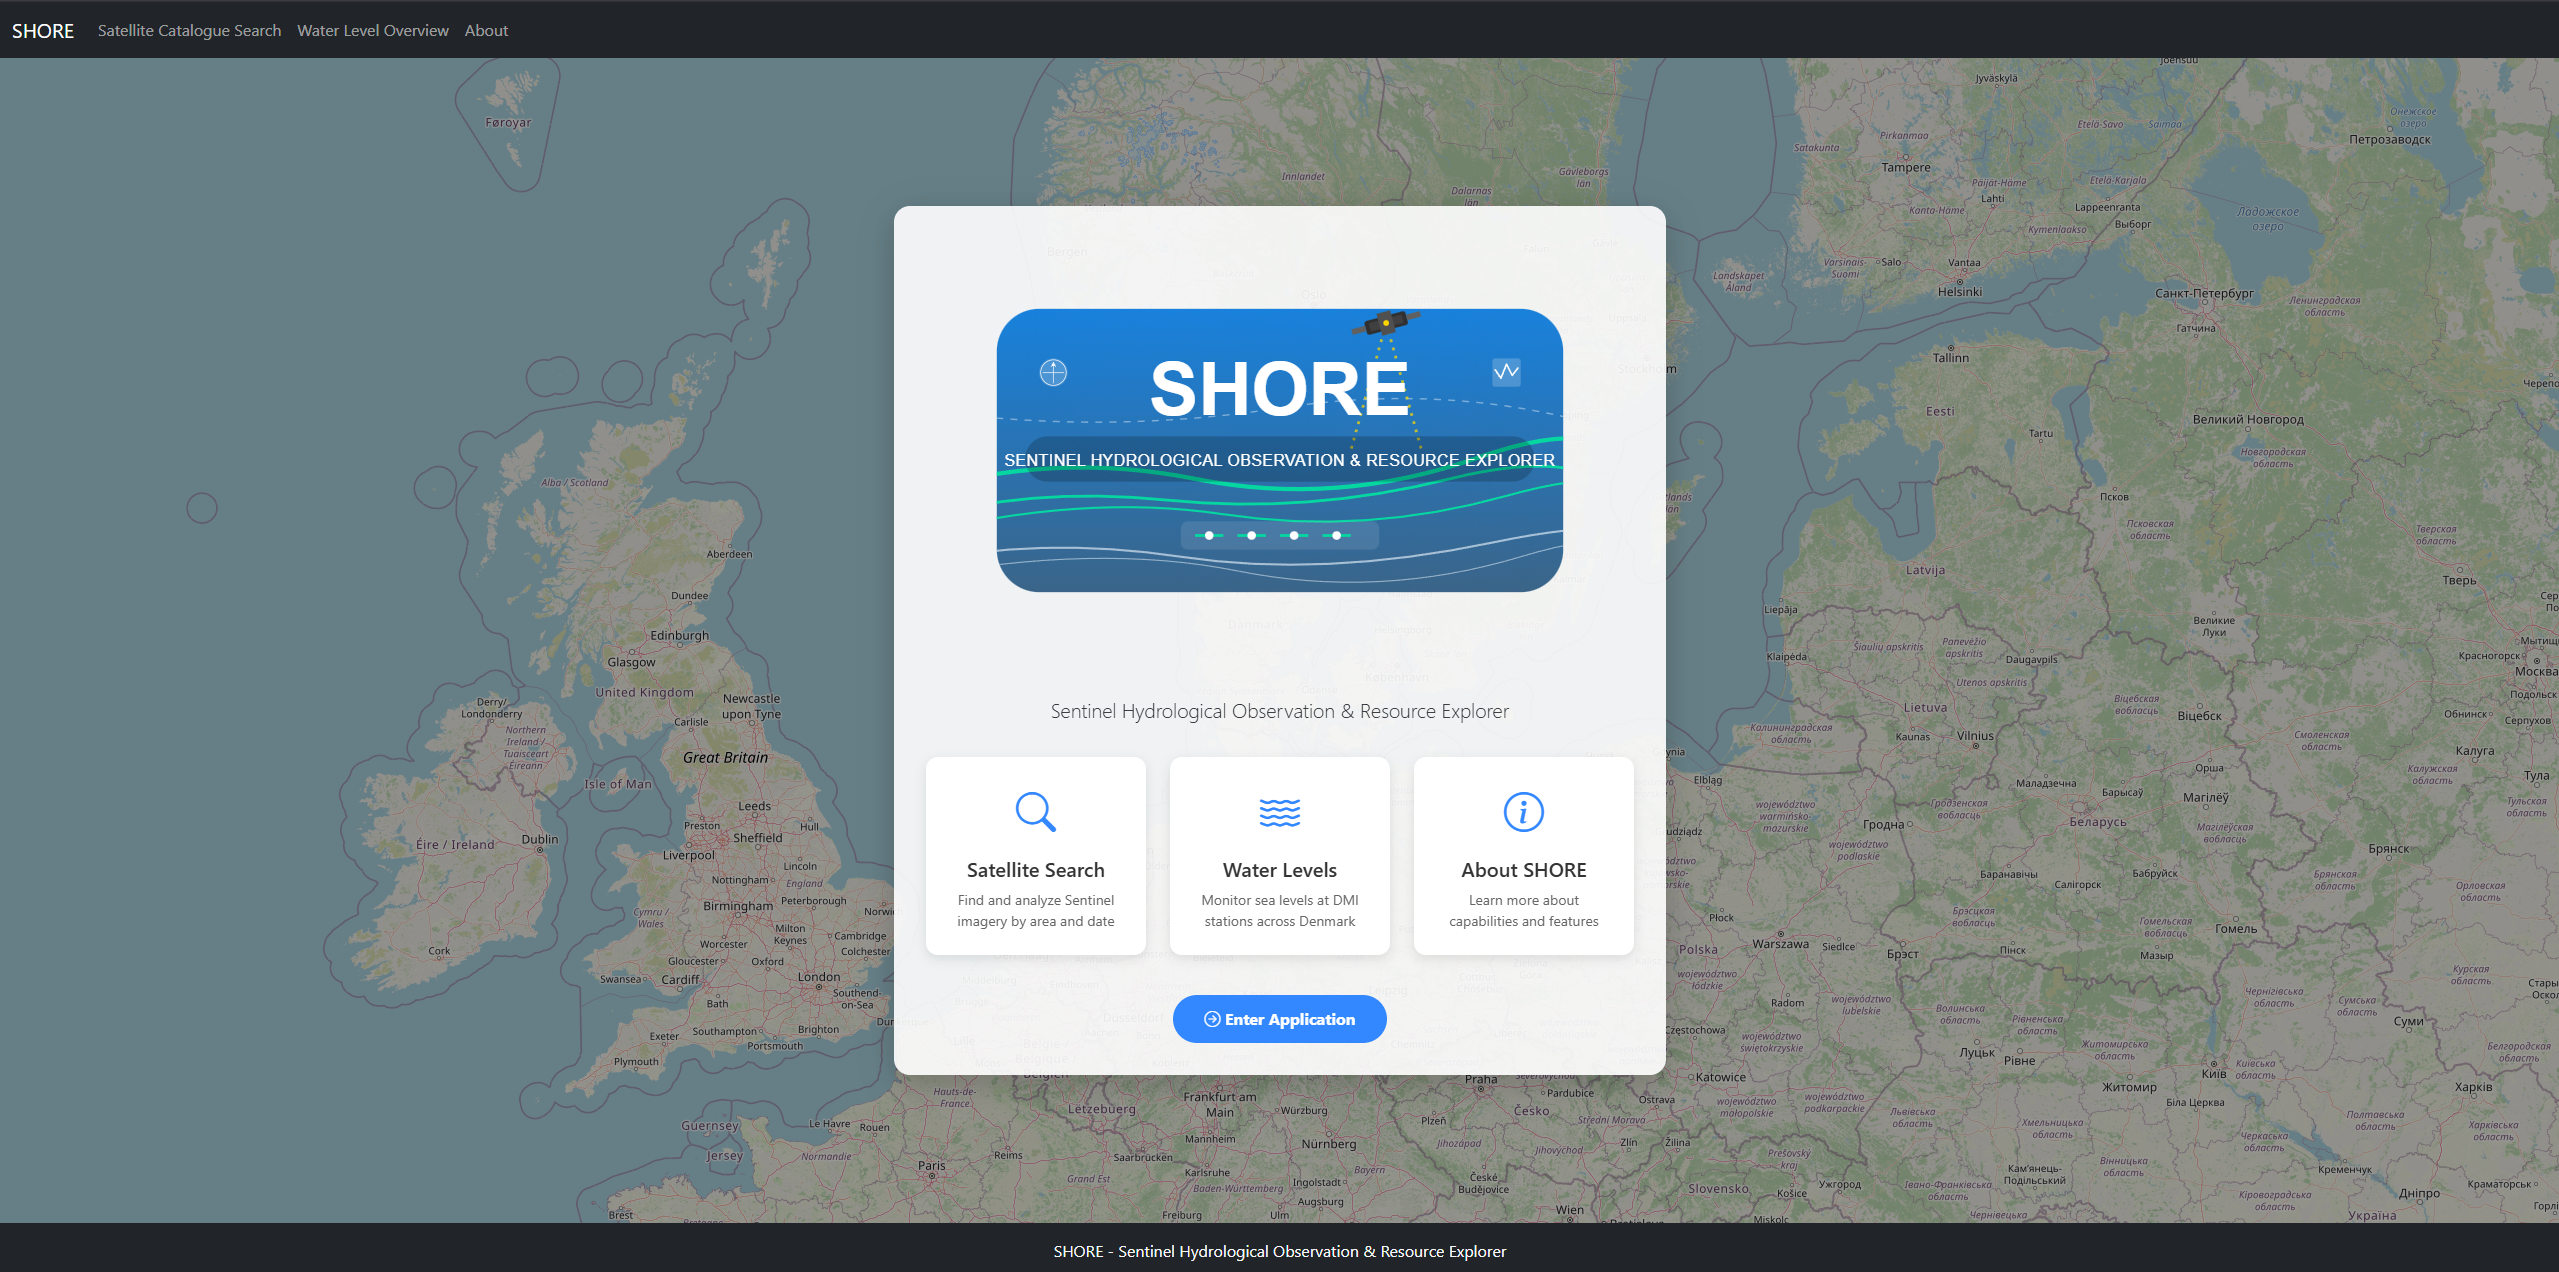2559x1272 pixels.
Task: Click the footer SHORE description text
Action: click(x=1279, y=1251)
